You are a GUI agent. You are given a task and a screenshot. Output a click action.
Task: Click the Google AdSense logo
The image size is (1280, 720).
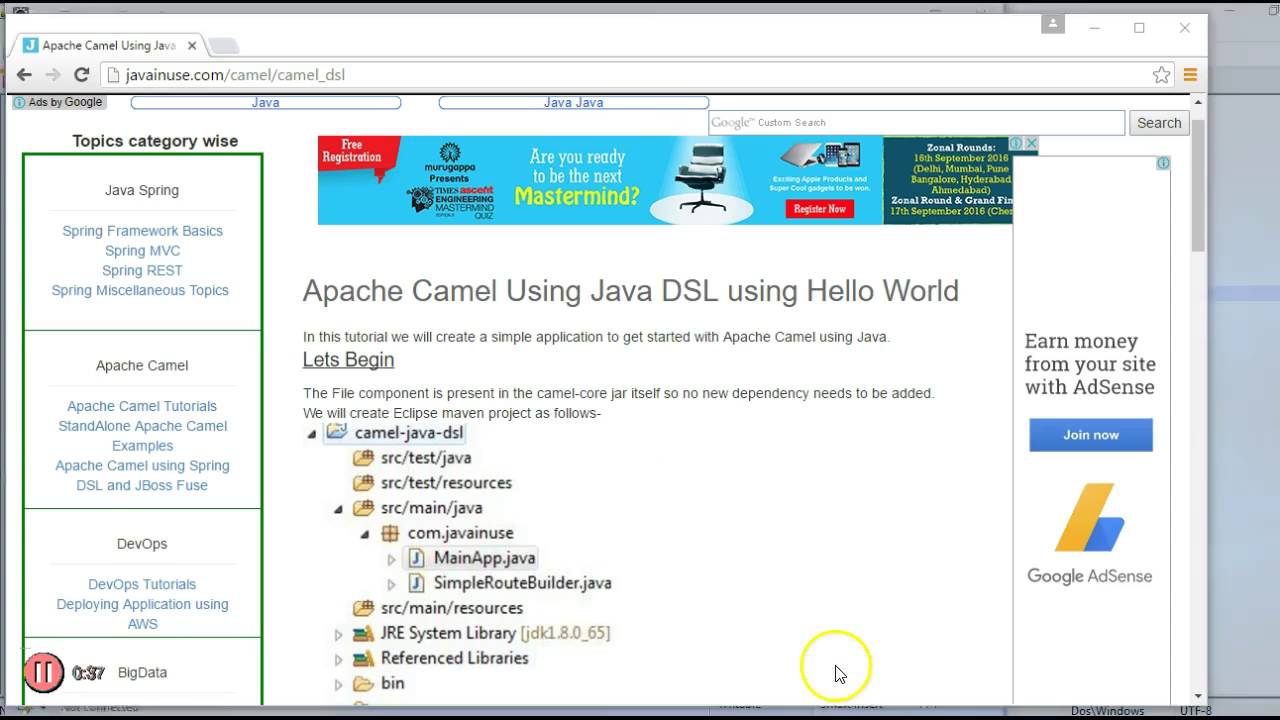click(1090, 533)
